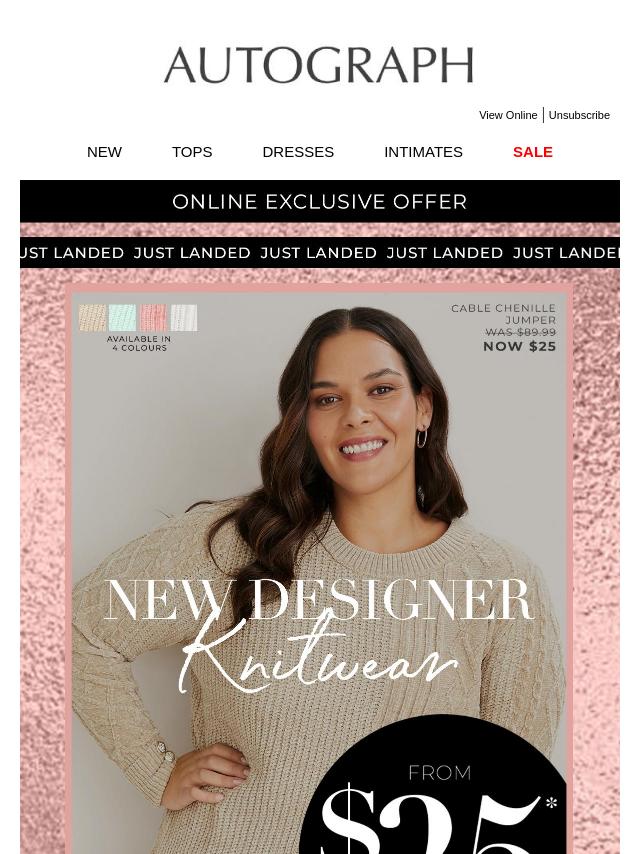
Task: Click the Online Exclusive Offer banner
Action: [320, 202]
